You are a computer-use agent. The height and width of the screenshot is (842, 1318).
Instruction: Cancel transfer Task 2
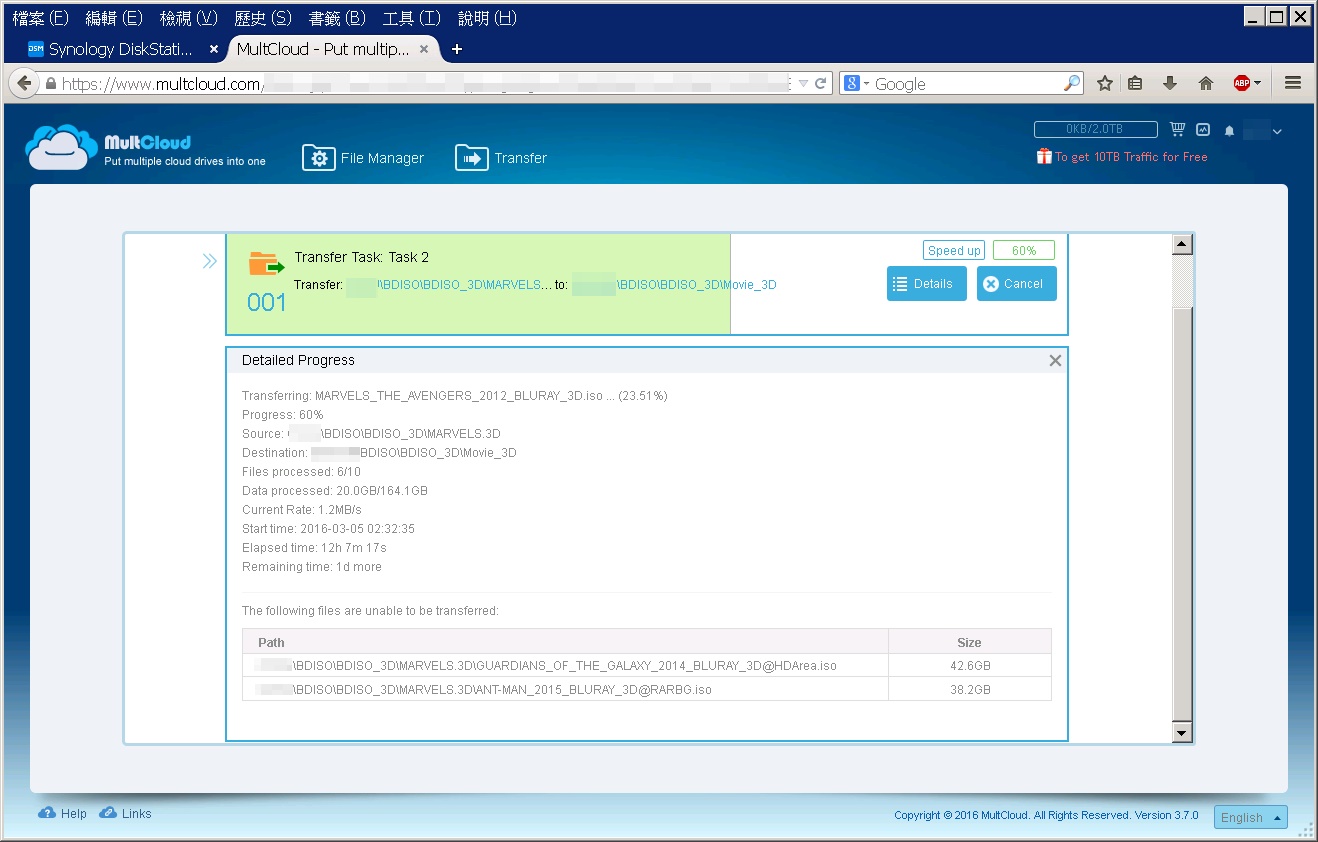(x=1016, y=283)
